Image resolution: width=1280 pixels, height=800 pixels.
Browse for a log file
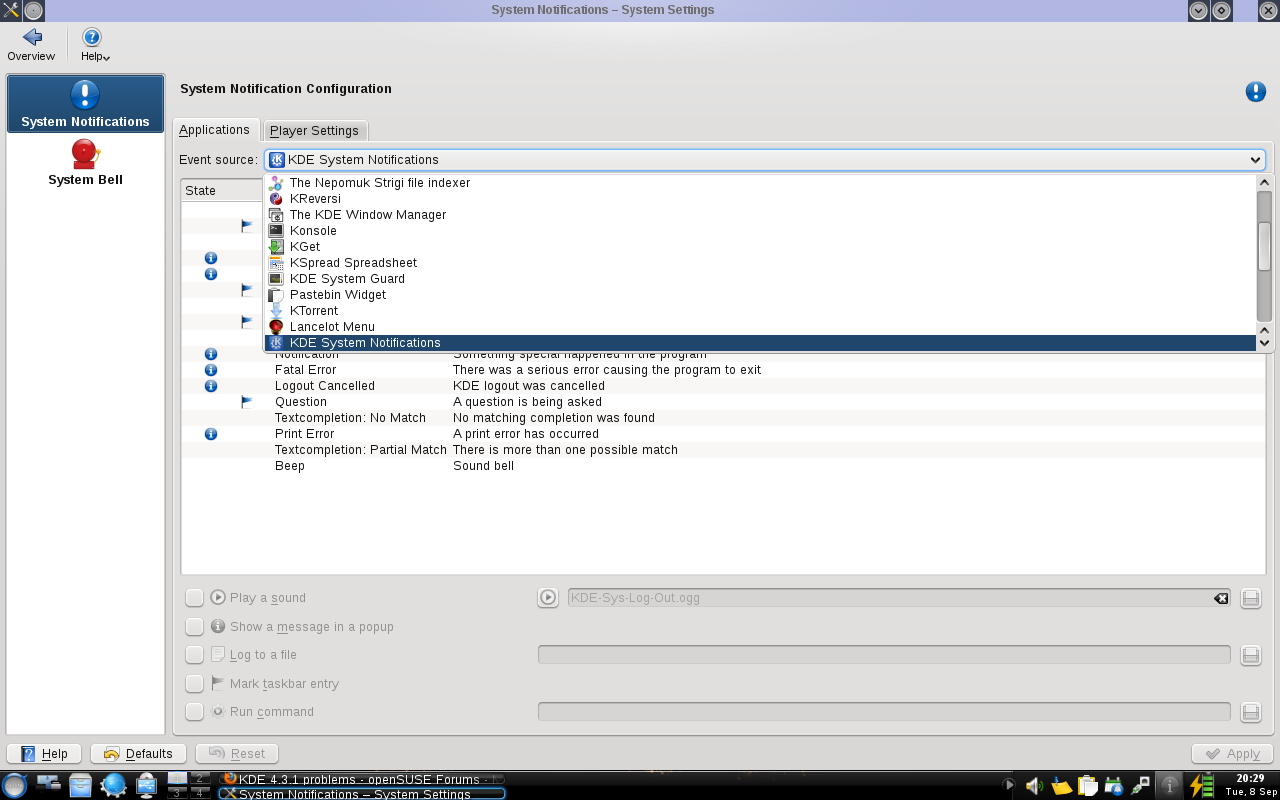click(x=1250, y=655)
